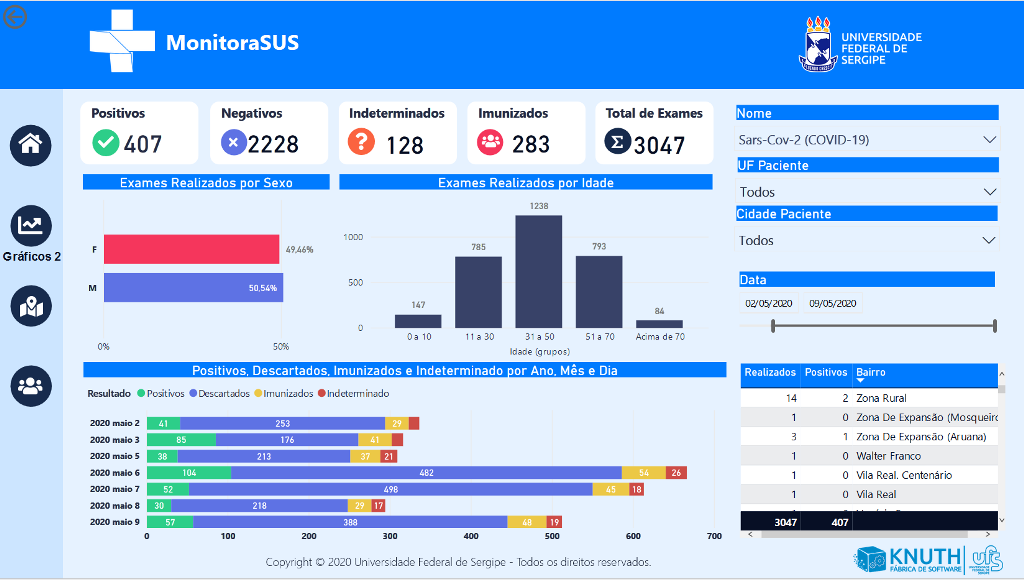This screenshot has height=580, width=1024.
Task: Sort table by Realizados column header
Action: pos(770,372)
